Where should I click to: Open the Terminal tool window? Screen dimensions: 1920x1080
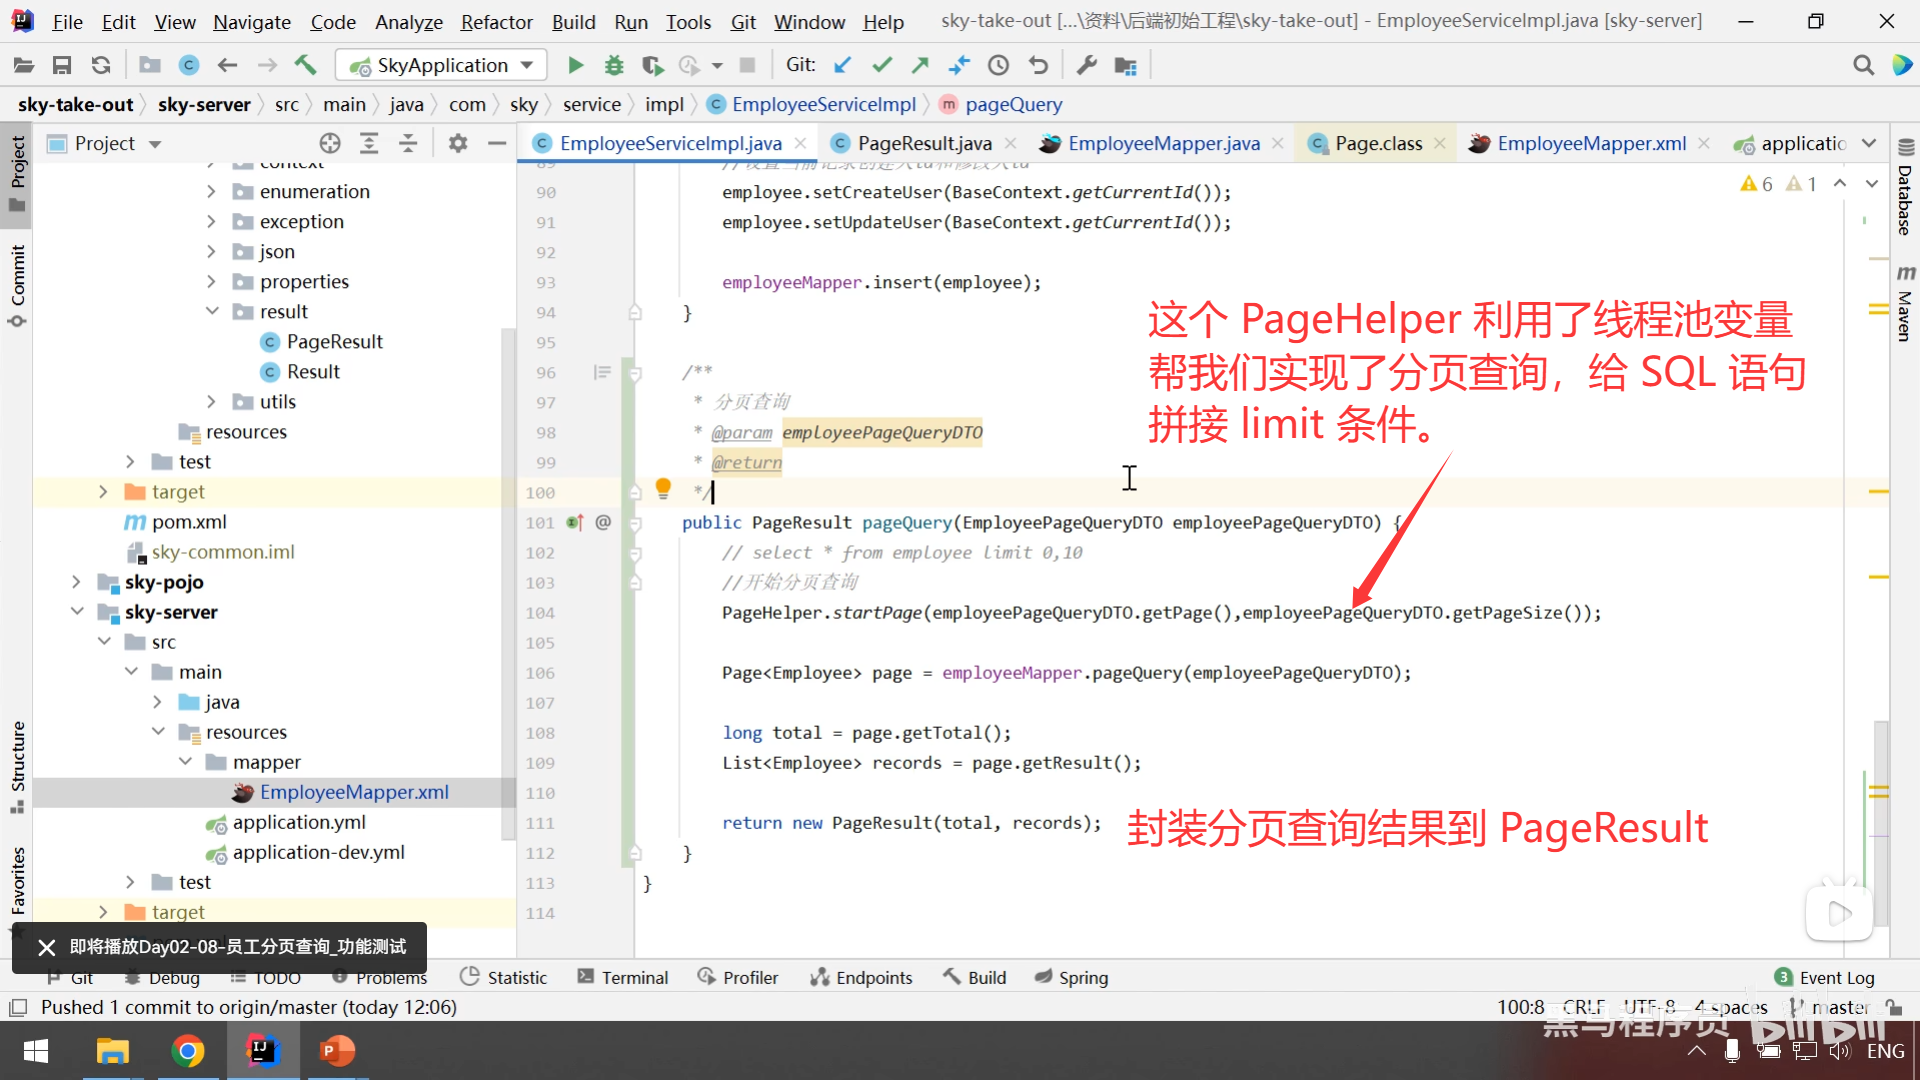tap(623, 977)
